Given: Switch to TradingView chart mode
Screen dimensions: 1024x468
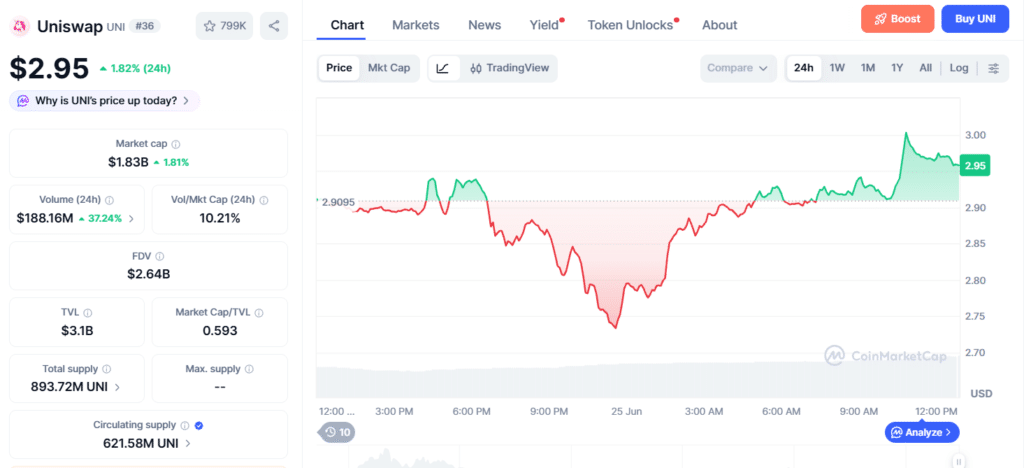Looking at the screenshot, I should (x=509, y=68).
